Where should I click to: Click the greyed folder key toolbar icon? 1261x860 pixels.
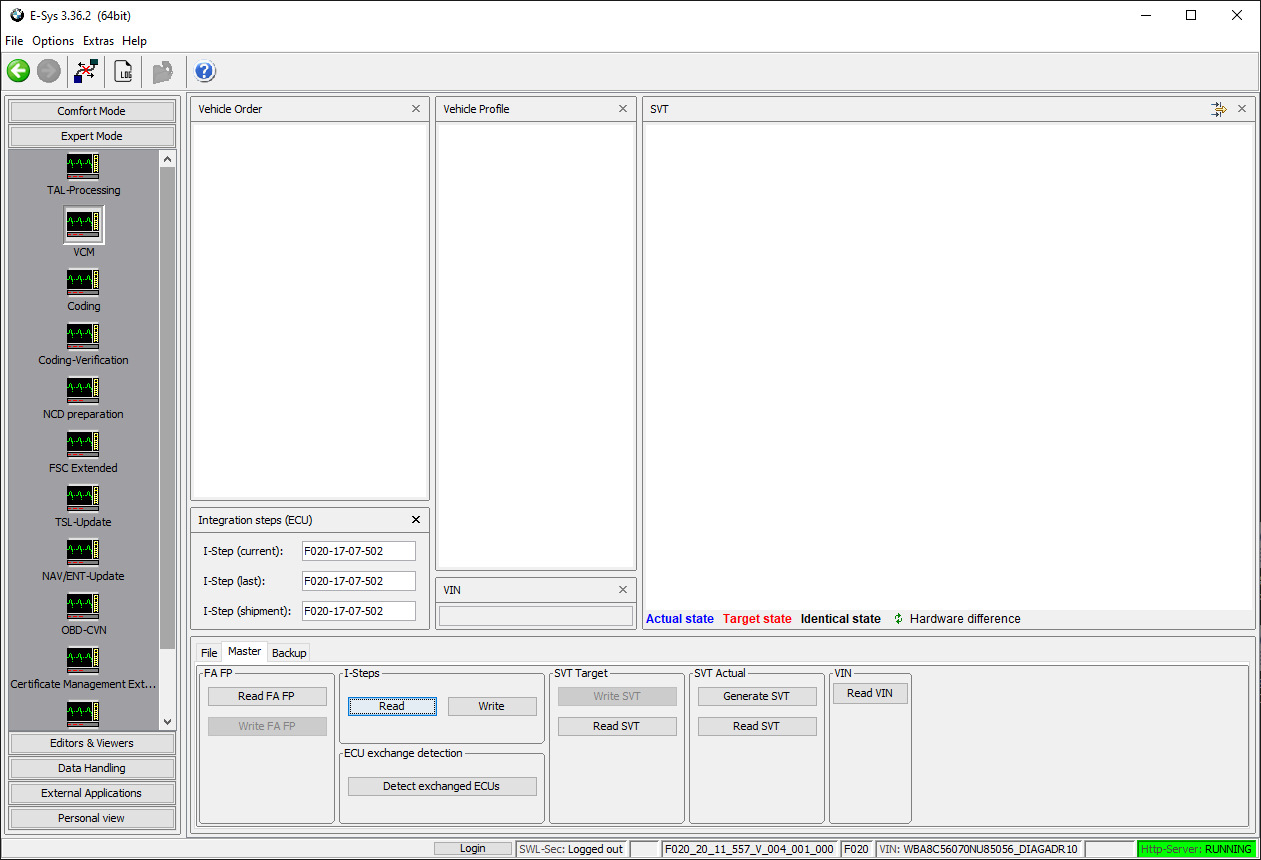click(162, 71)
